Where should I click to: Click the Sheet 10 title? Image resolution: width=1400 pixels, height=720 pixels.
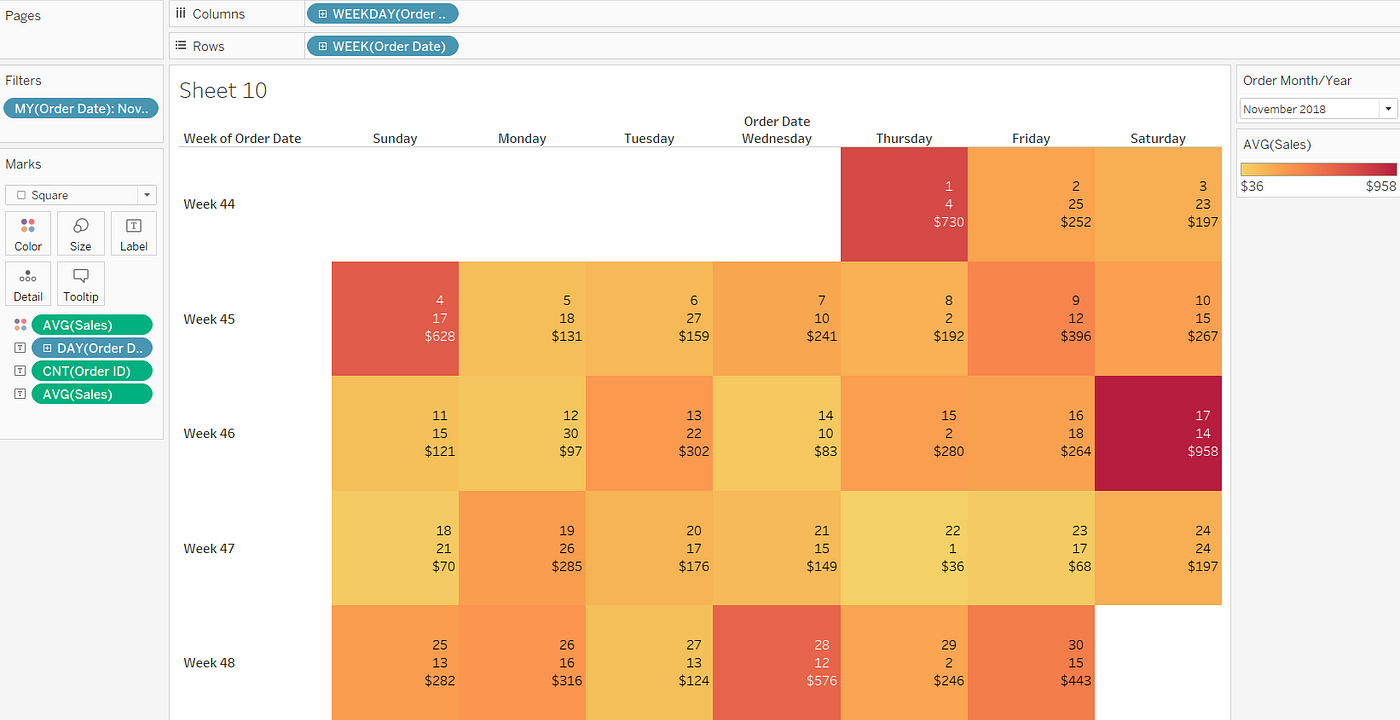(222, 90)
